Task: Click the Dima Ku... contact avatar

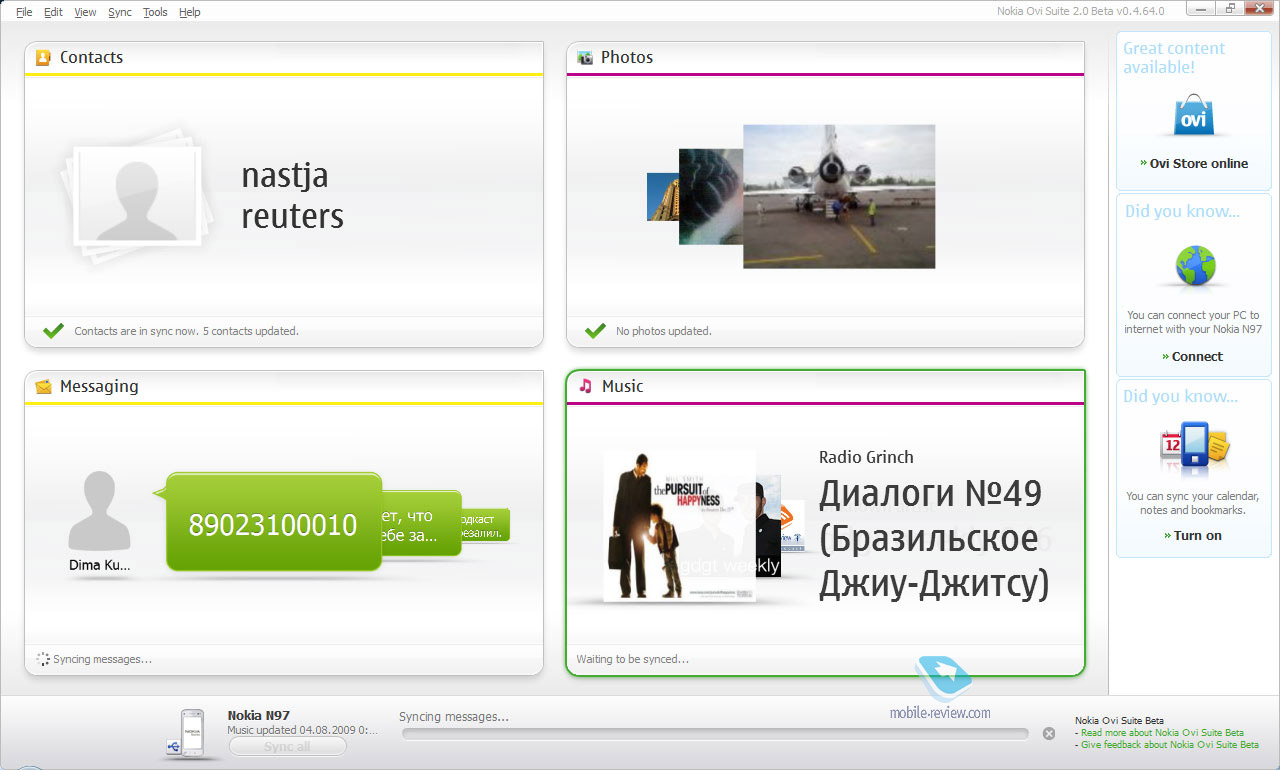Action: (x=99, y=510)
